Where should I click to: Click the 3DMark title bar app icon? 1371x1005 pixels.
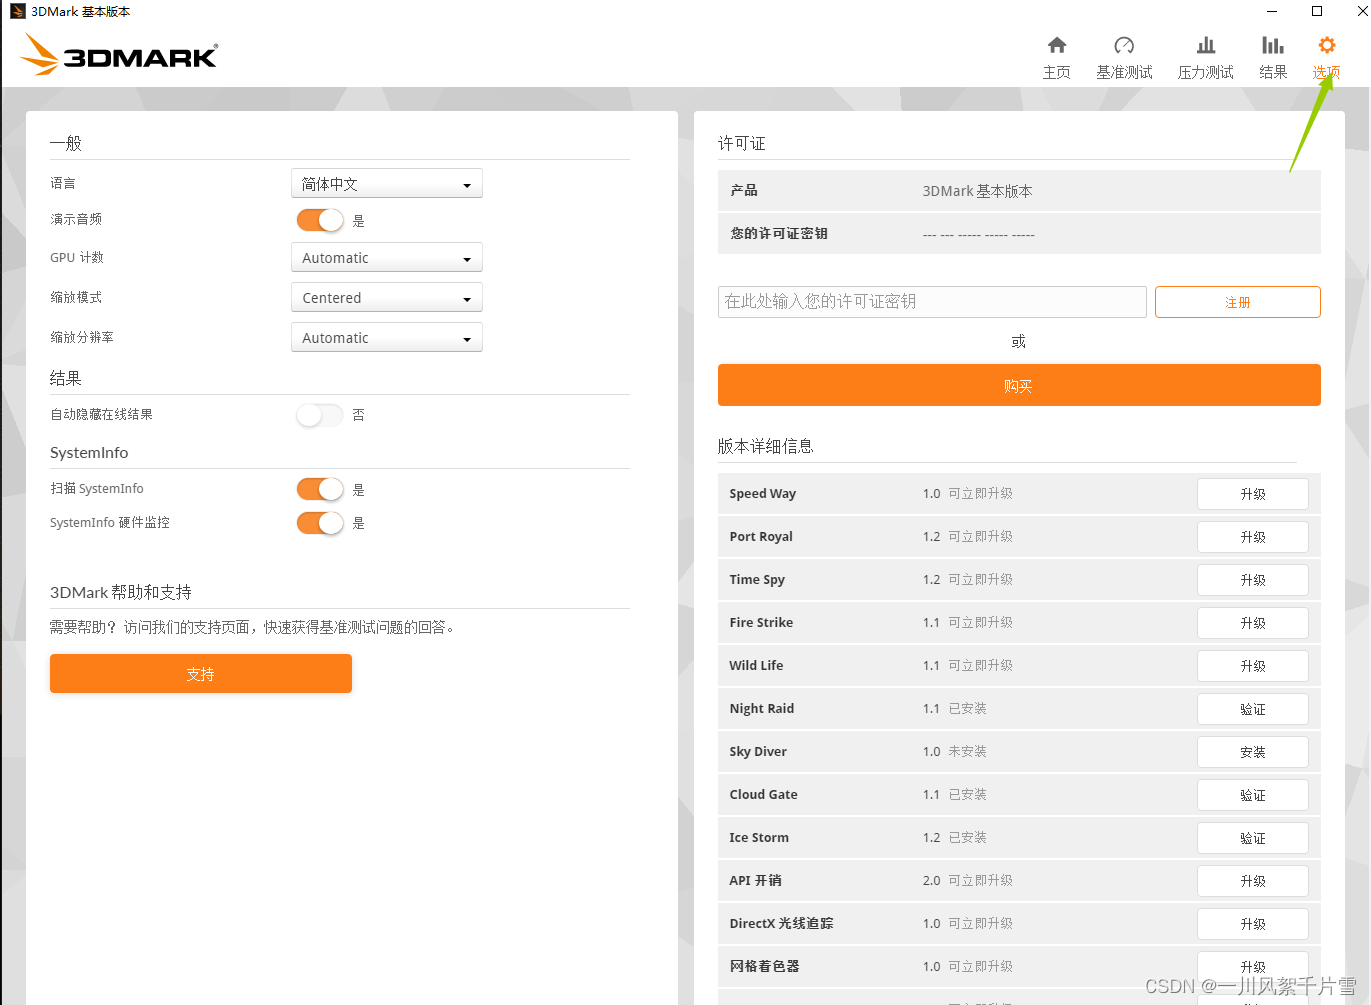coord(17,11)
